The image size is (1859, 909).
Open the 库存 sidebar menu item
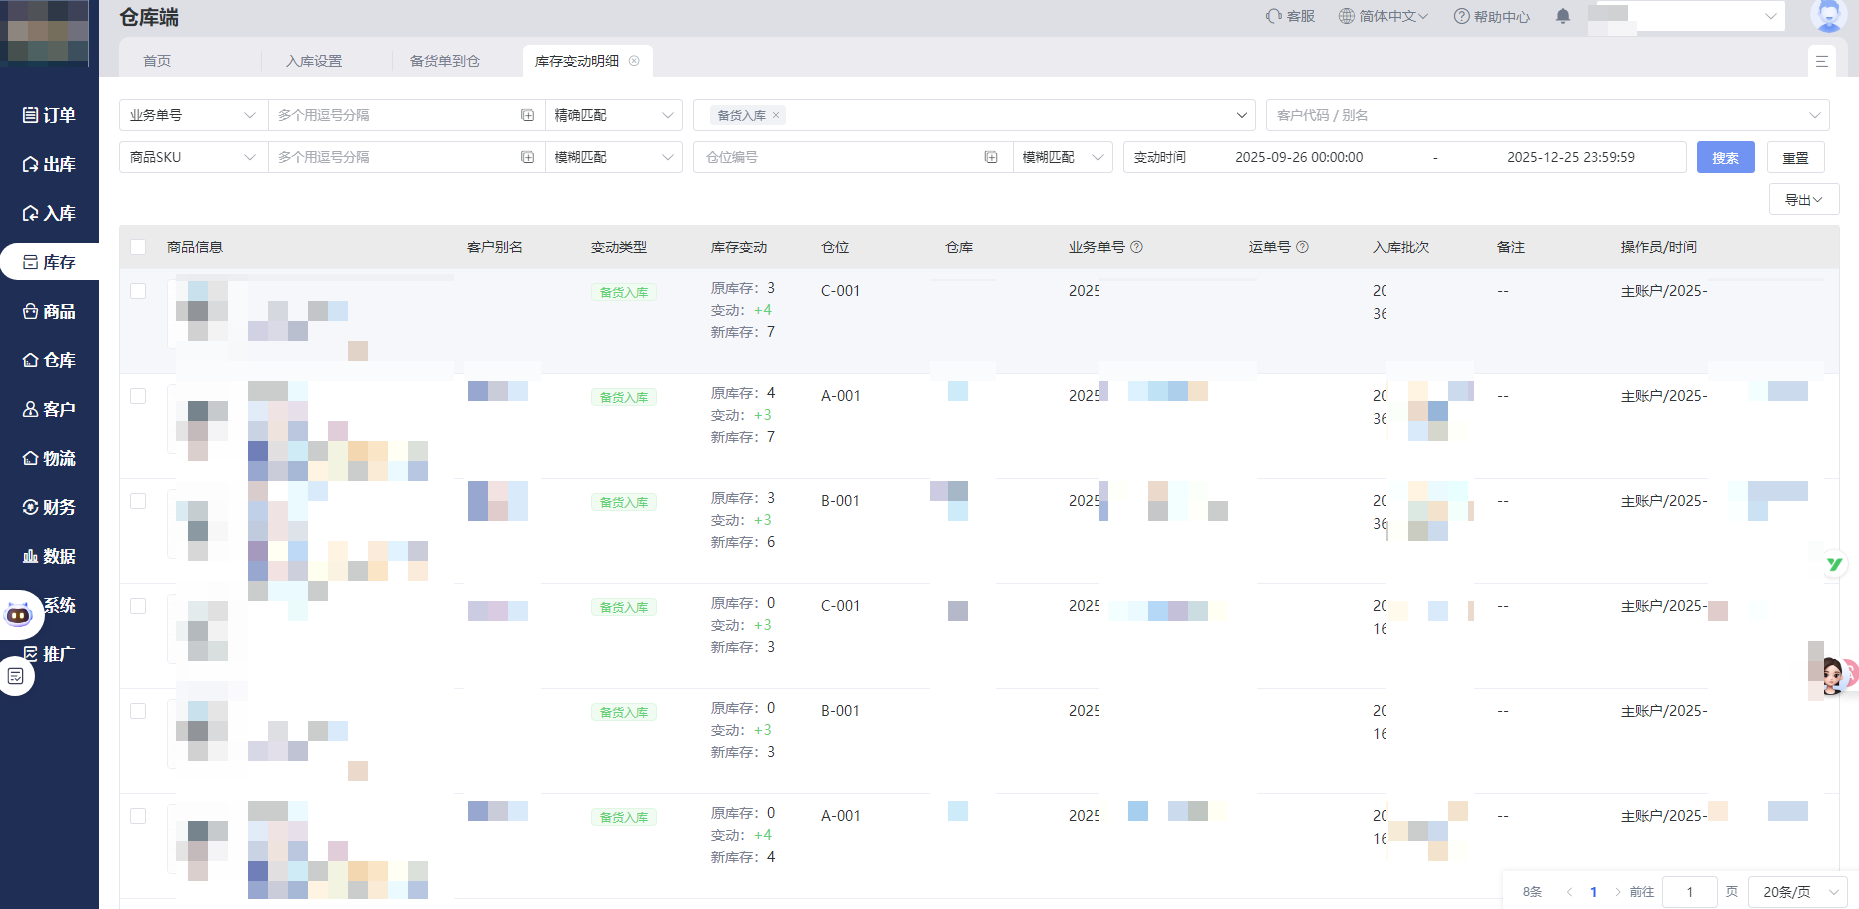click(50, 262)
